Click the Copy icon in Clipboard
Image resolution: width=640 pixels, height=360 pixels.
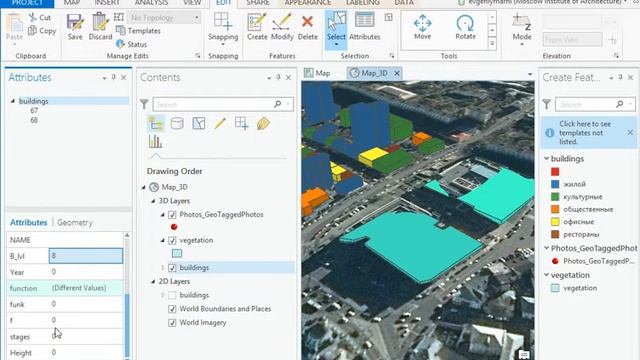32,31
